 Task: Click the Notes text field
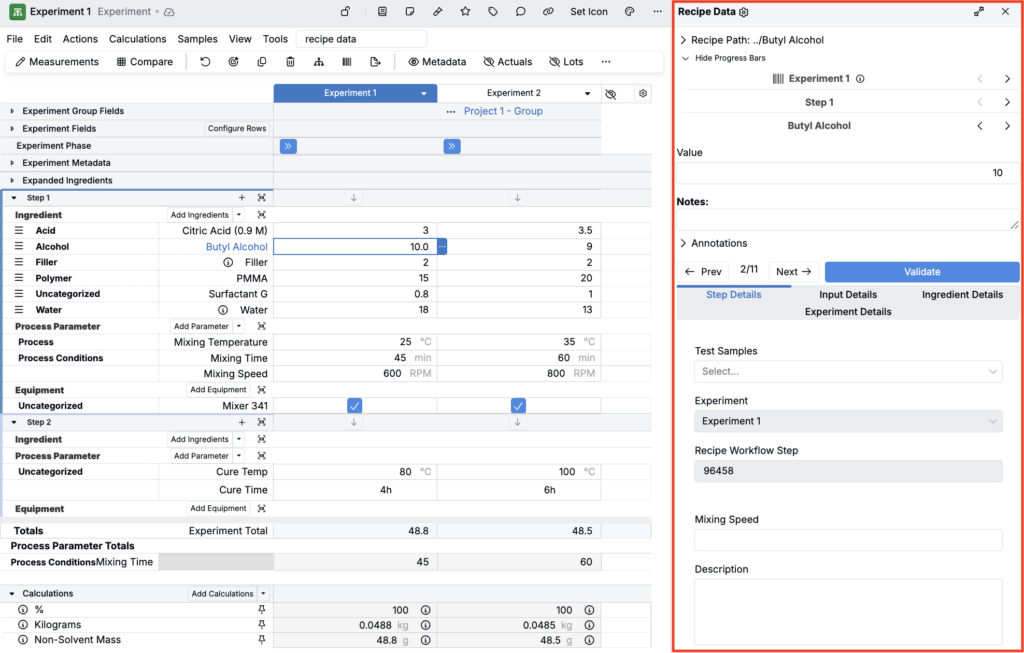click(847, 220)
